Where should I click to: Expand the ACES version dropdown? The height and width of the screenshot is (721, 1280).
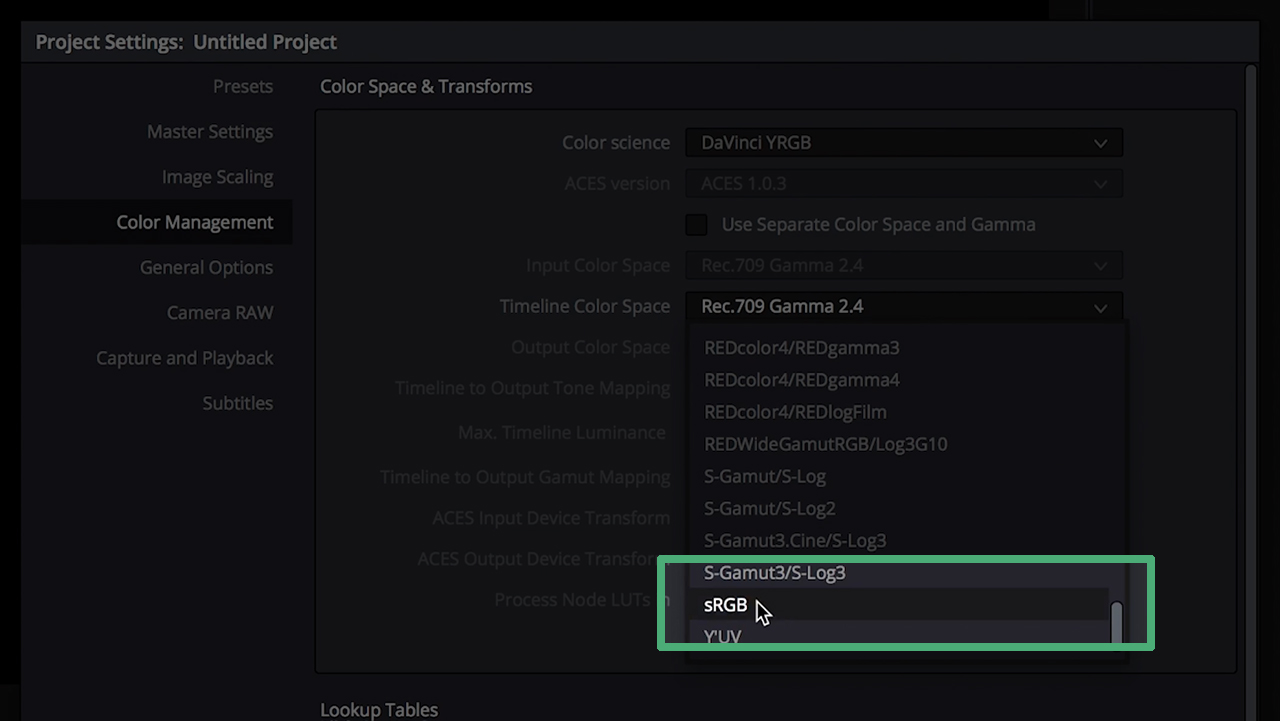tap(903, 183)
